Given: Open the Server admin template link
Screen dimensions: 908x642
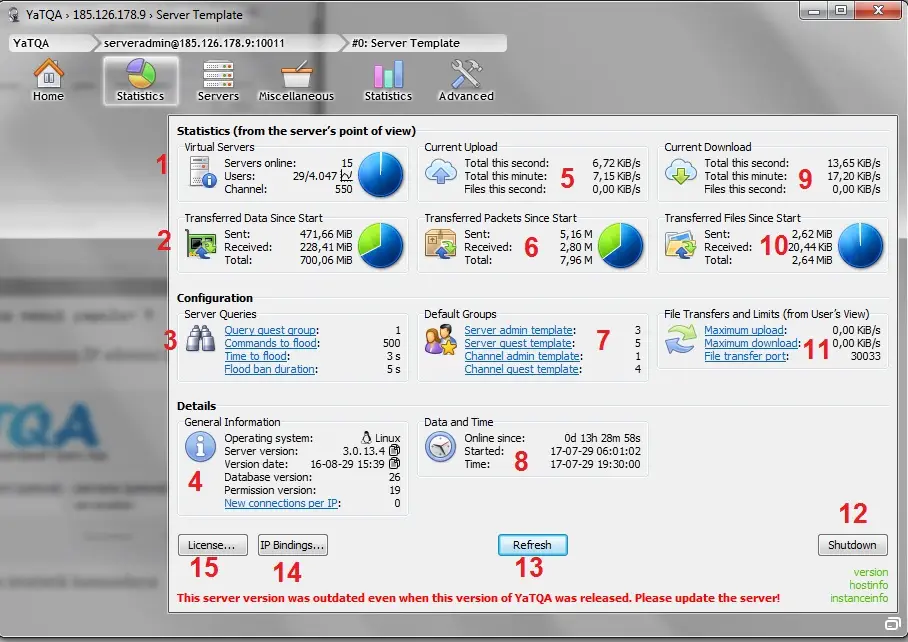Looking at the screenshot, I should coord(518,330).
